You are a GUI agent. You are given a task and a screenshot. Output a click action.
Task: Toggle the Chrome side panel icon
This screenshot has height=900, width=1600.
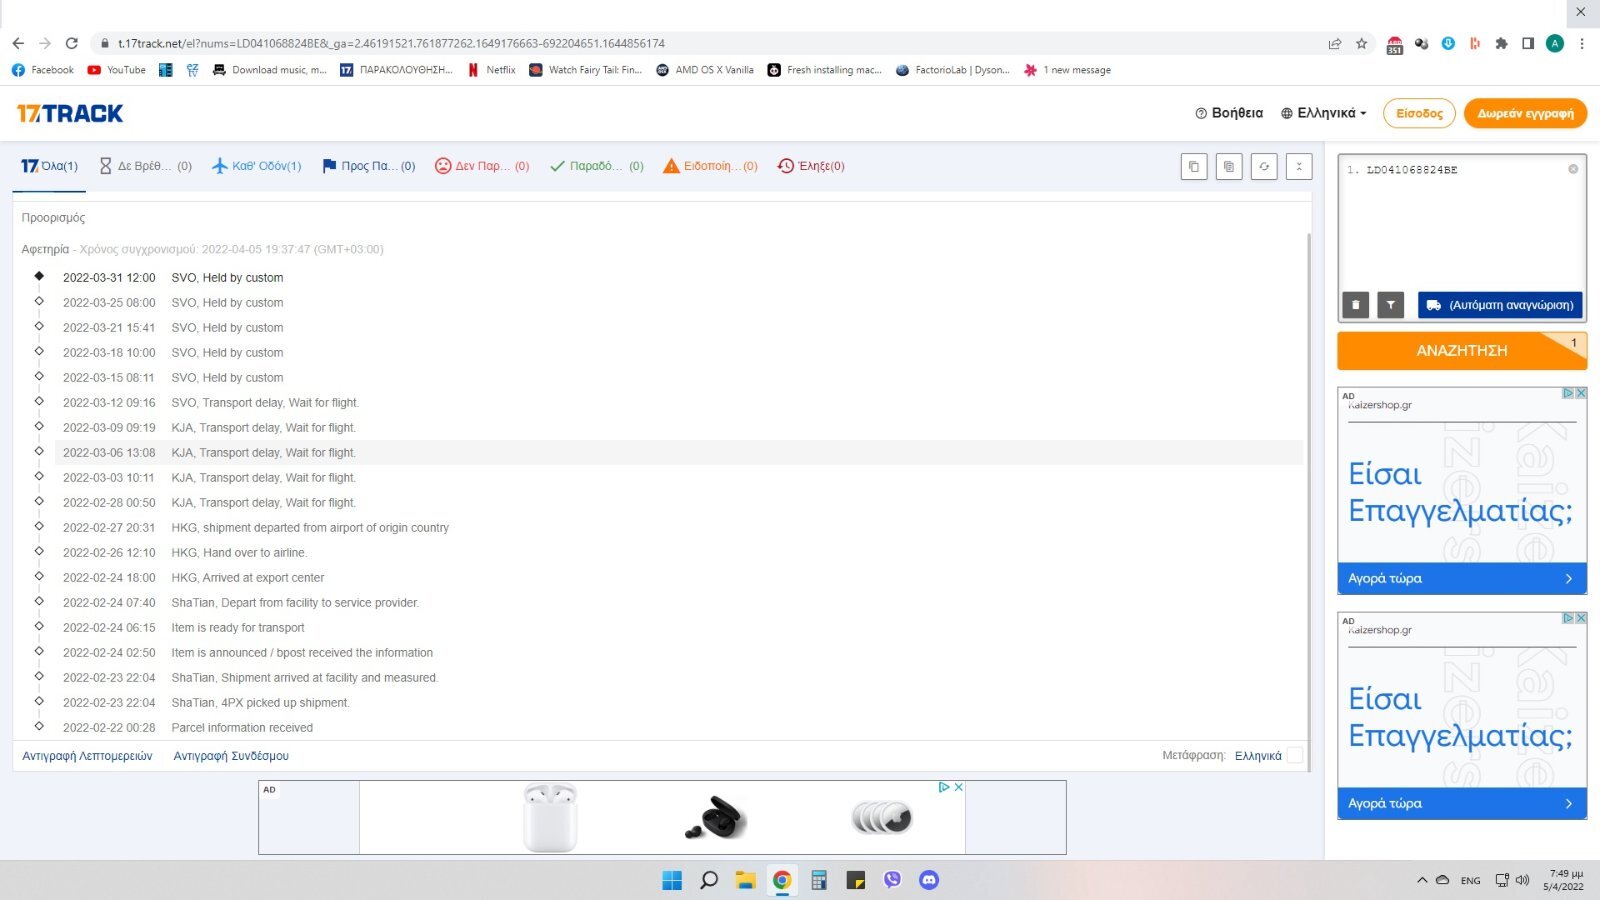pyautogui.click(x=1528, y=43)
